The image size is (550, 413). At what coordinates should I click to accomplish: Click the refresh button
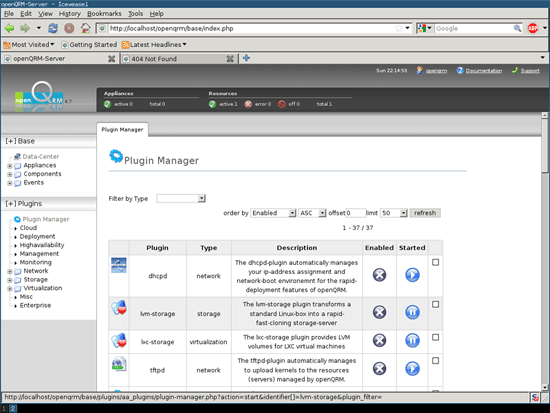coord(425,213)
